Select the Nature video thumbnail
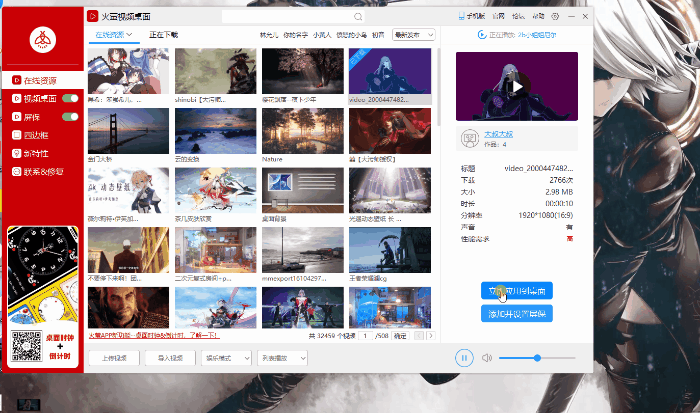The height and width of the screenshot is (413, 700). (302, 130)
